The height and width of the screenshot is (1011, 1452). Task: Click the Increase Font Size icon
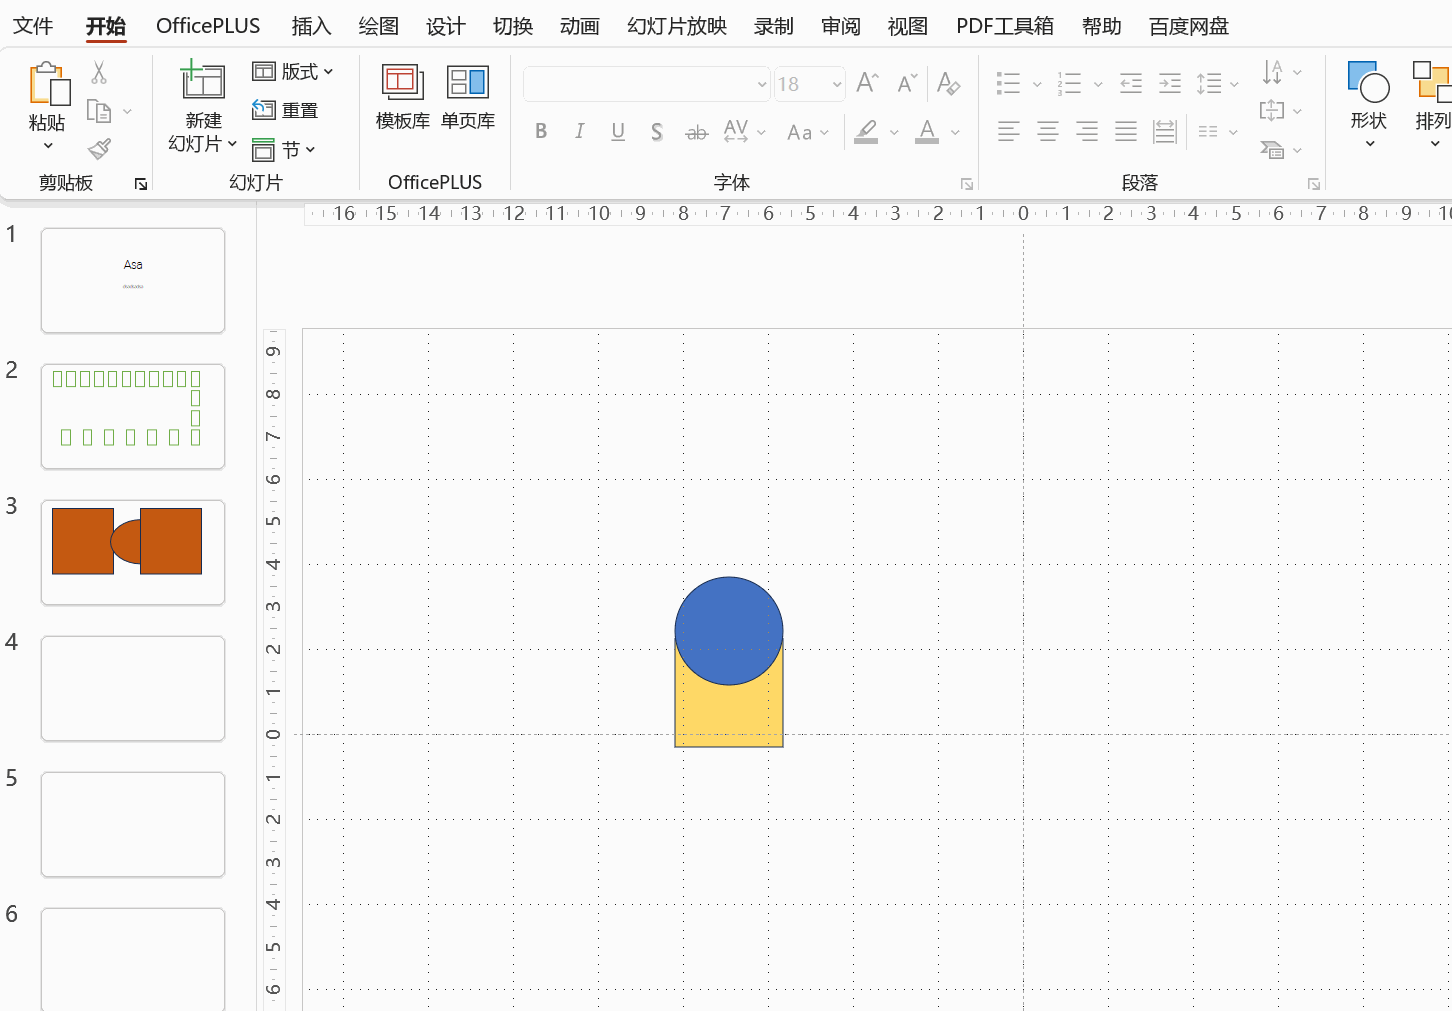point(867,84)
